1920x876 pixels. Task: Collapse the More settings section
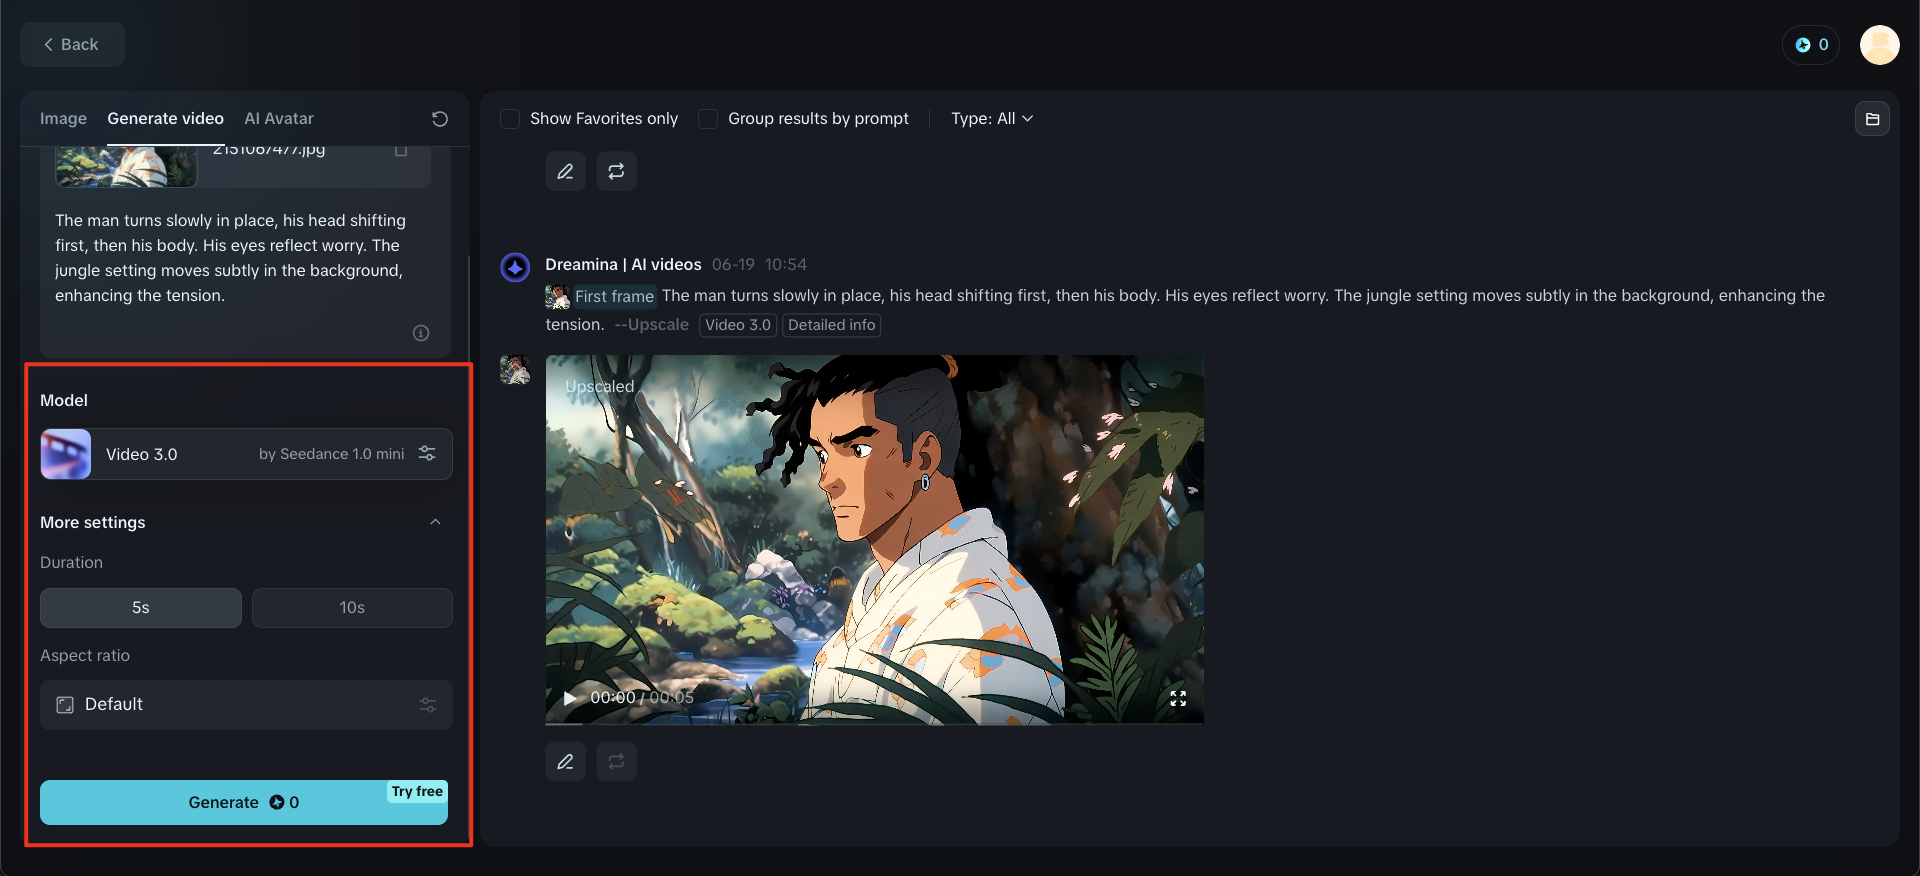click(435, 522)
